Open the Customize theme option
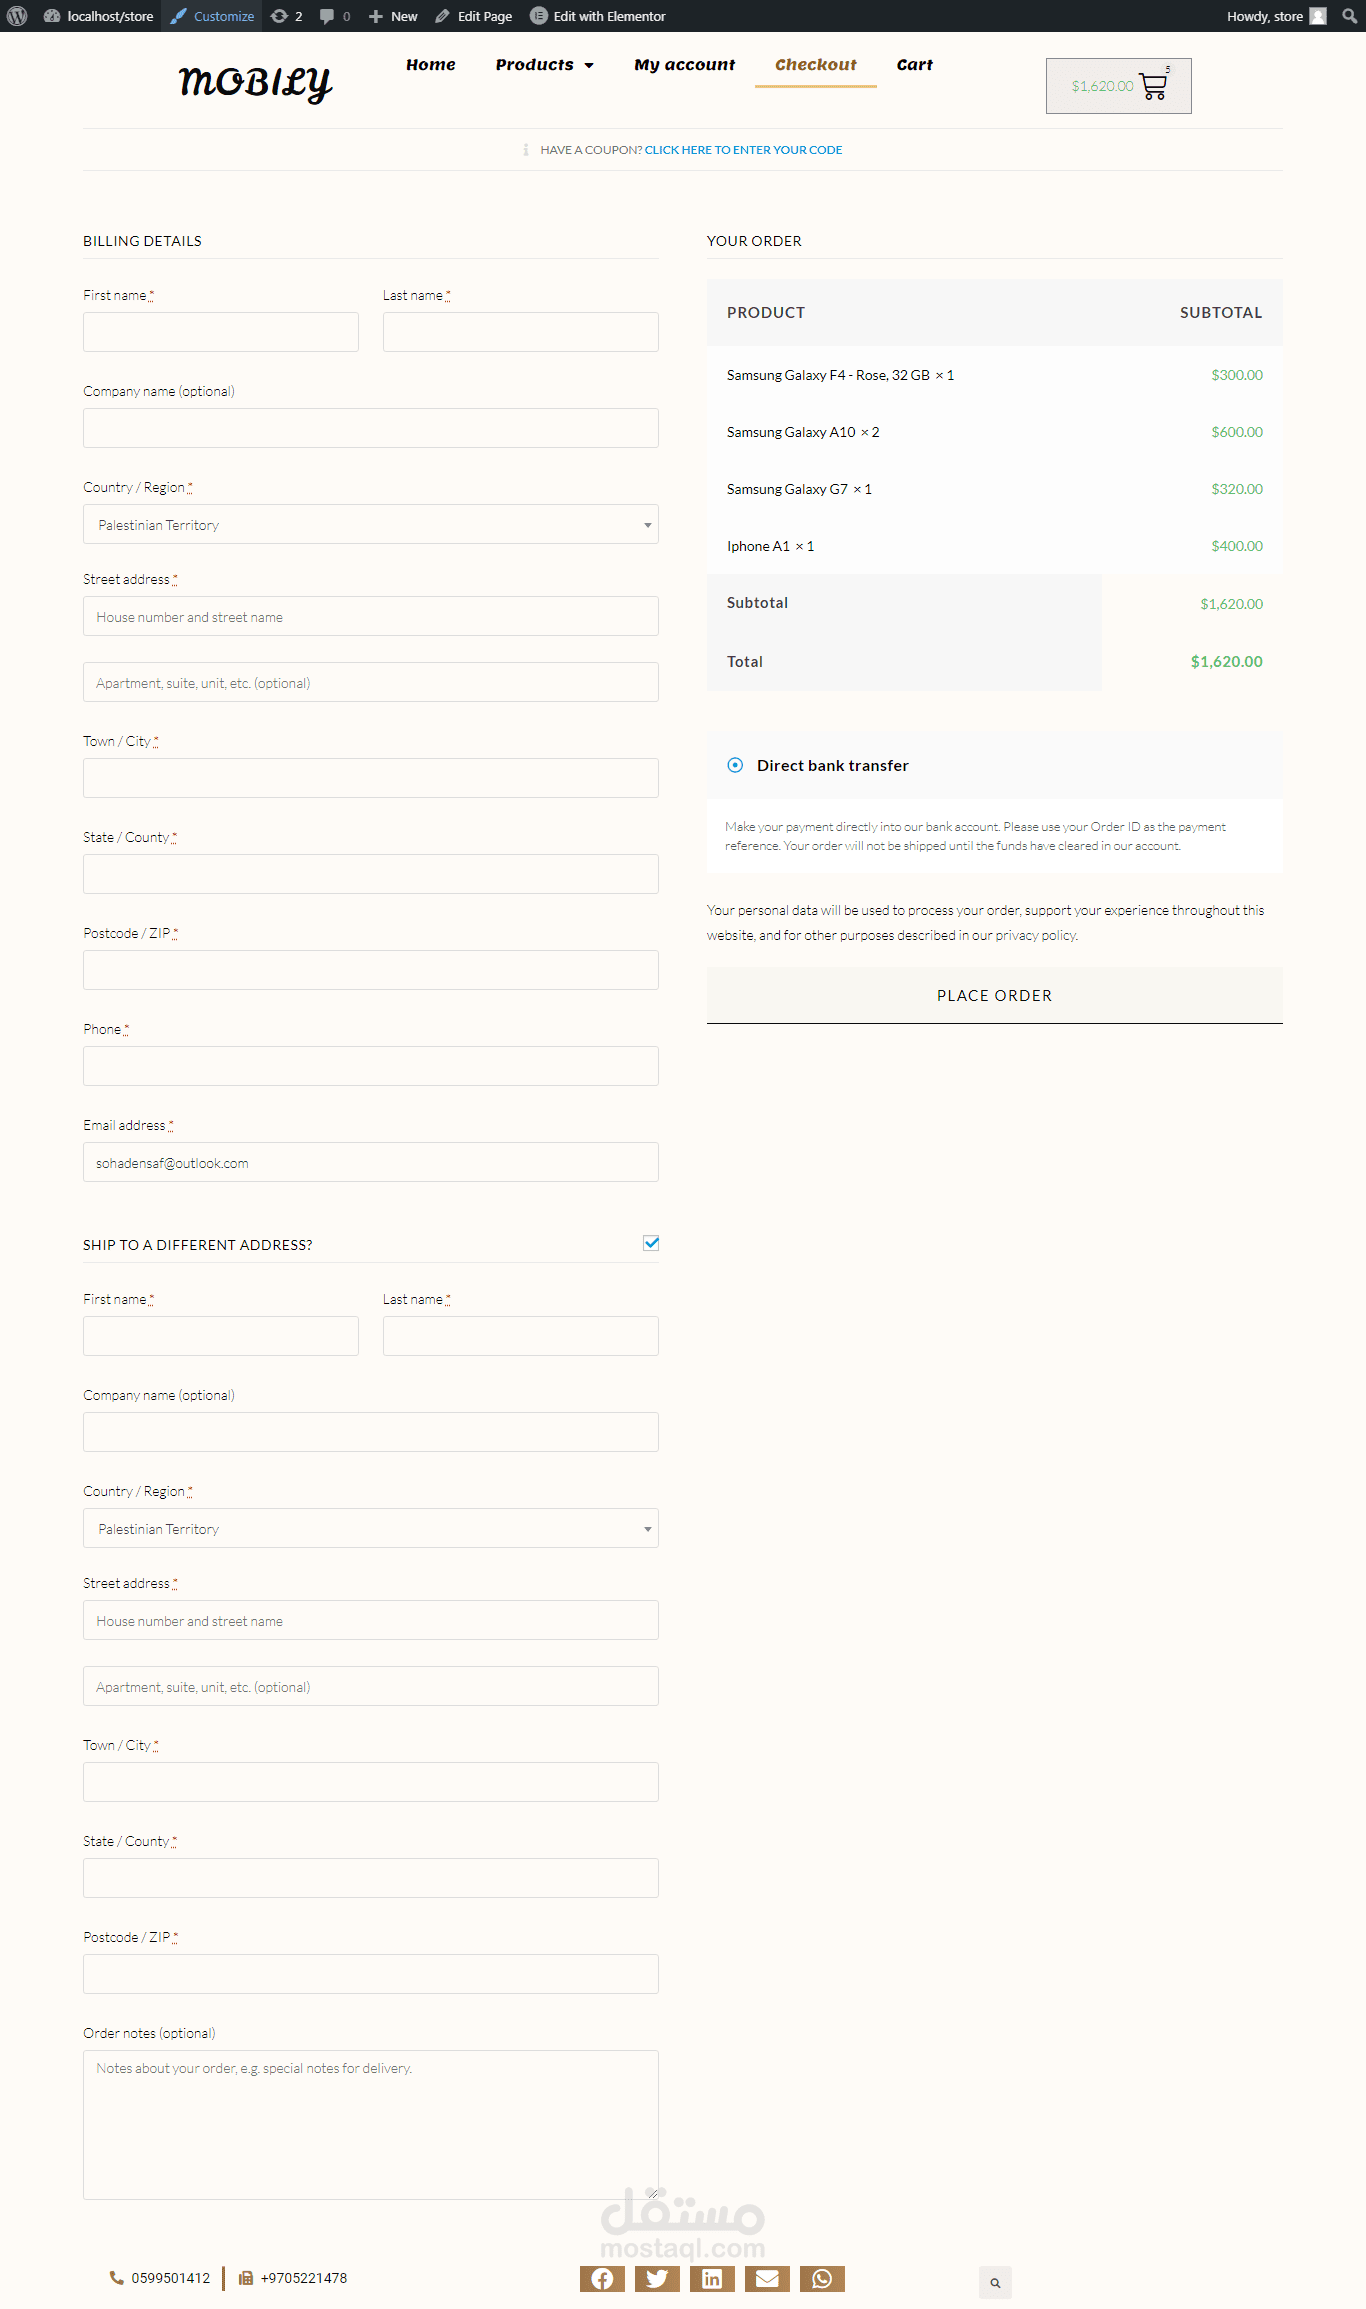1366x2309 pixels. pos(212,16)
